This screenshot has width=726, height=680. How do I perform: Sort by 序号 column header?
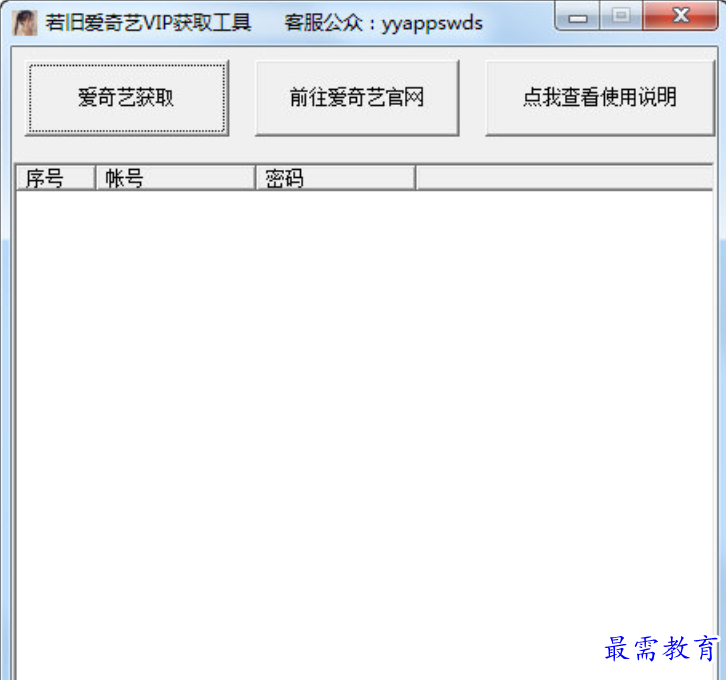tap(55, 178)
